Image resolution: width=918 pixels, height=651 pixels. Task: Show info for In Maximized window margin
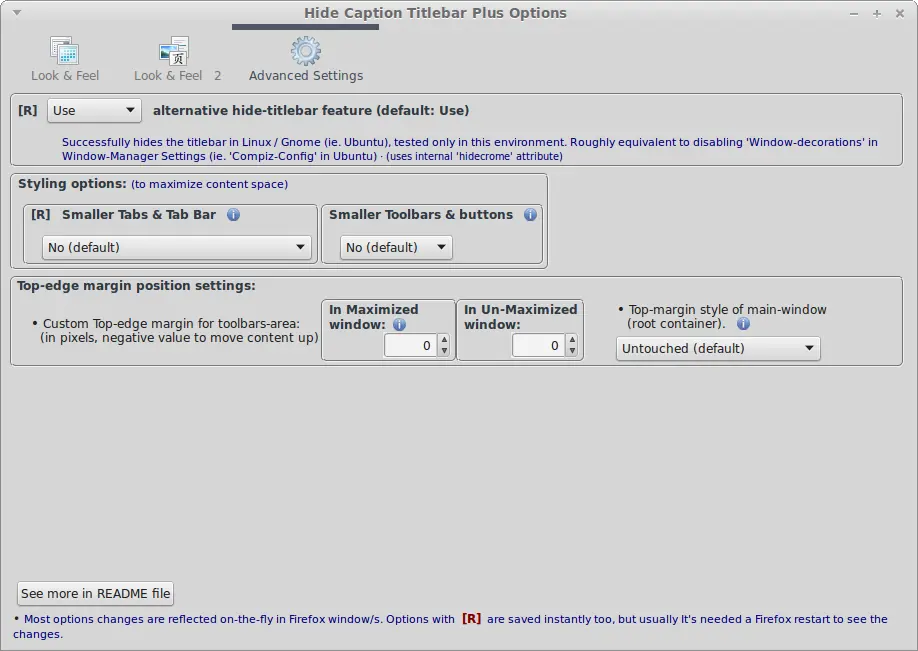tap(399, 324)
